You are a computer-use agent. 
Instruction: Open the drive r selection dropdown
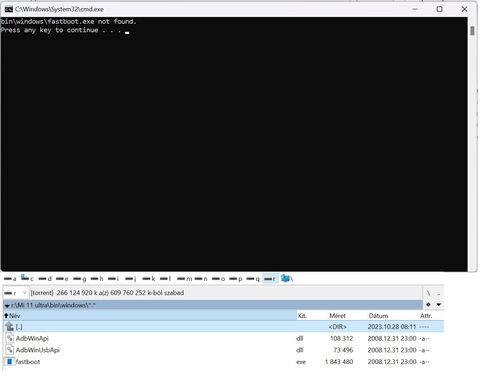point(15,293)
